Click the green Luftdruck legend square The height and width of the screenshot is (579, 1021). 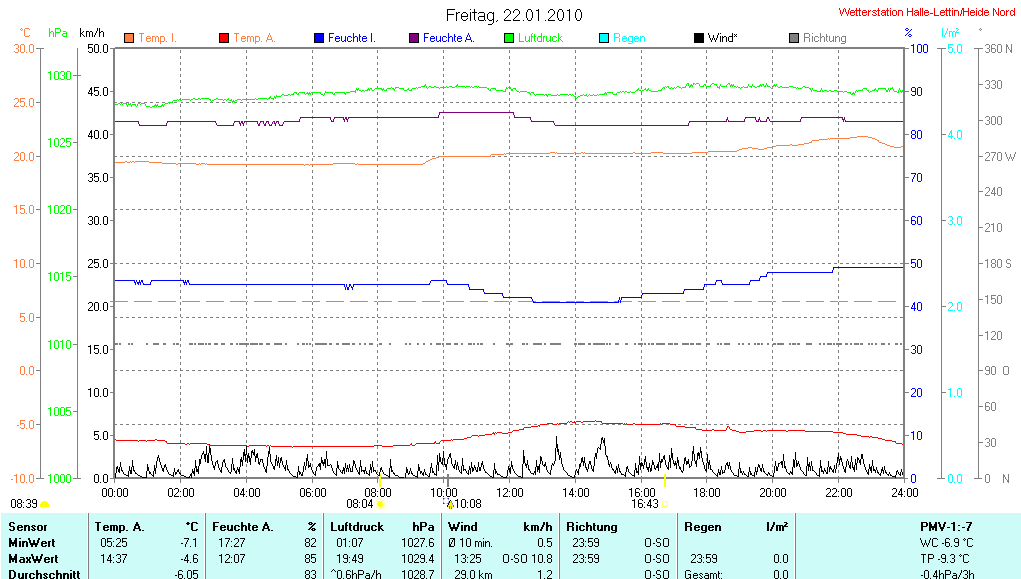tap(509, 38)
